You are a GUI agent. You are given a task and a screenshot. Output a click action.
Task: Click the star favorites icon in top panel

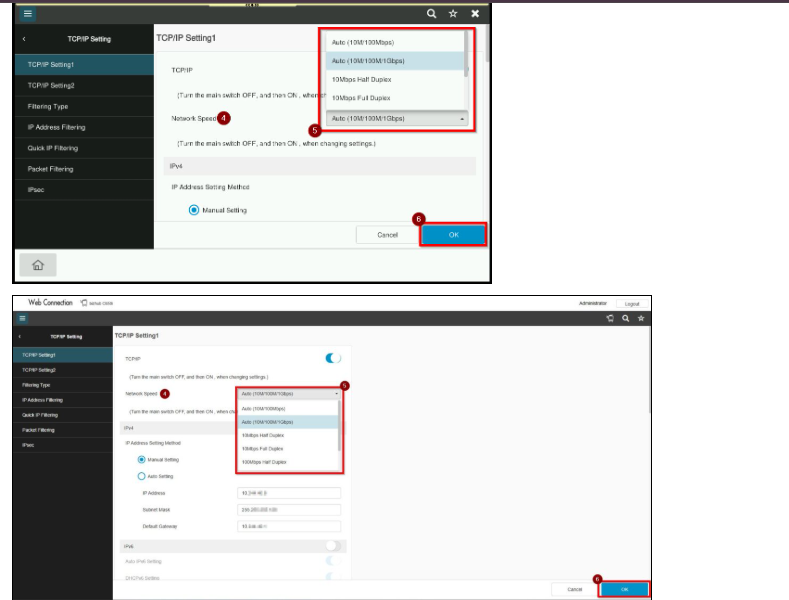click(453, 14)
